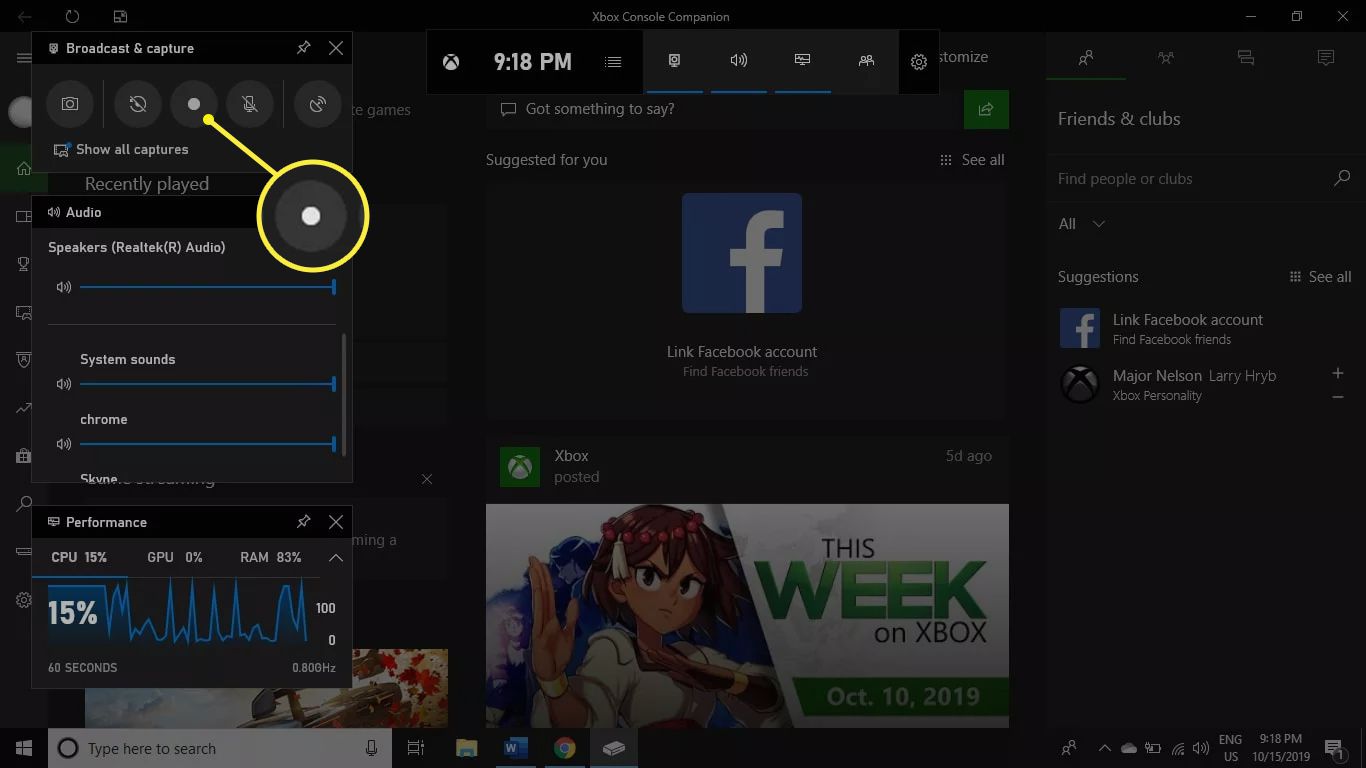Mute chrome volume icon
This screenshot has height=768, width=1366.
(64, 443)
